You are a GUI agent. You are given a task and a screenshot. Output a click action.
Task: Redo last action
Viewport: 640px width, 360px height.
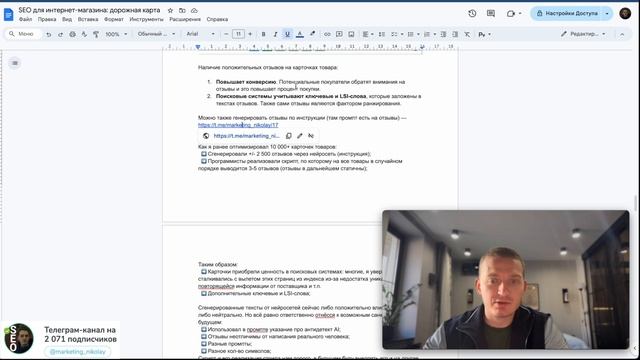[60, 34]
